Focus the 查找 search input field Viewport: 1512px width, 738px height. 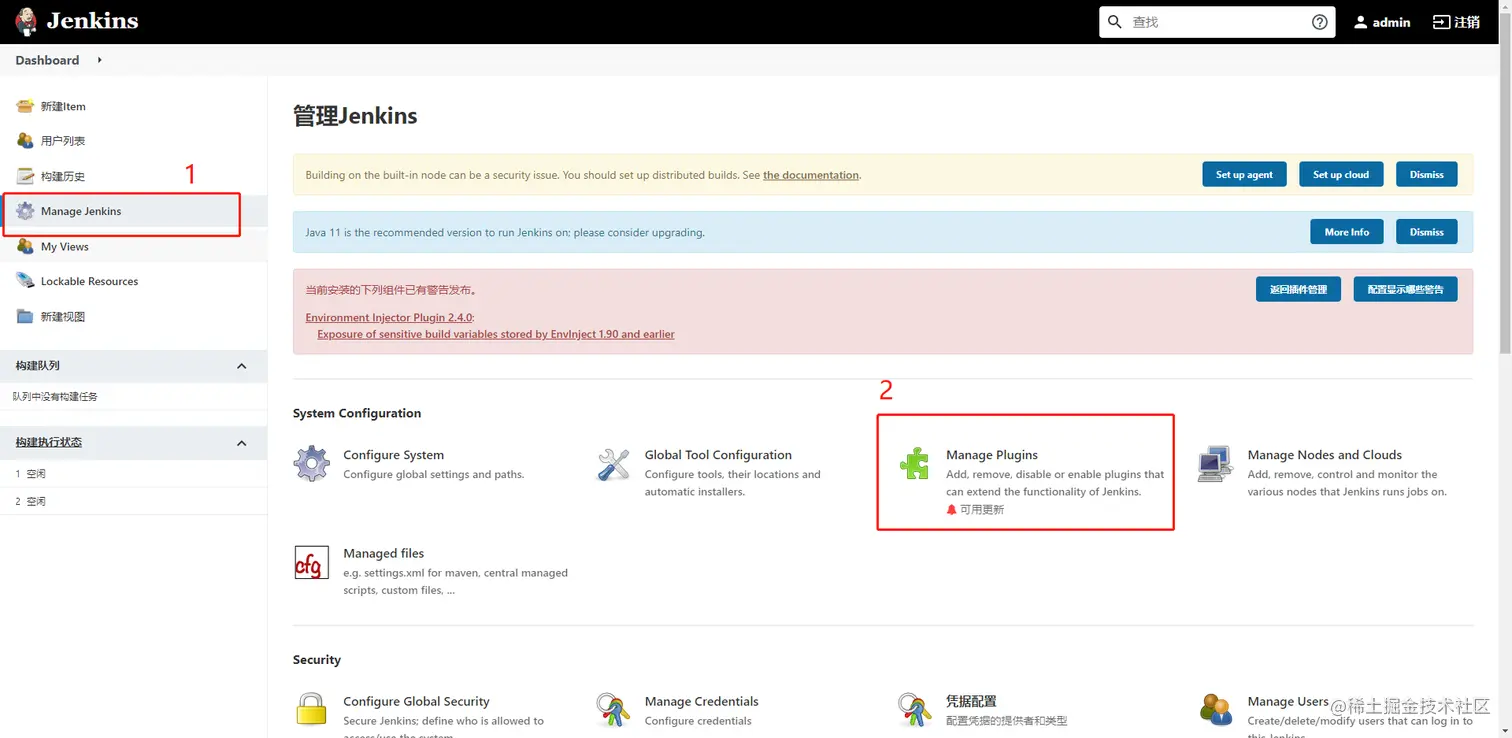point(1217,22)
